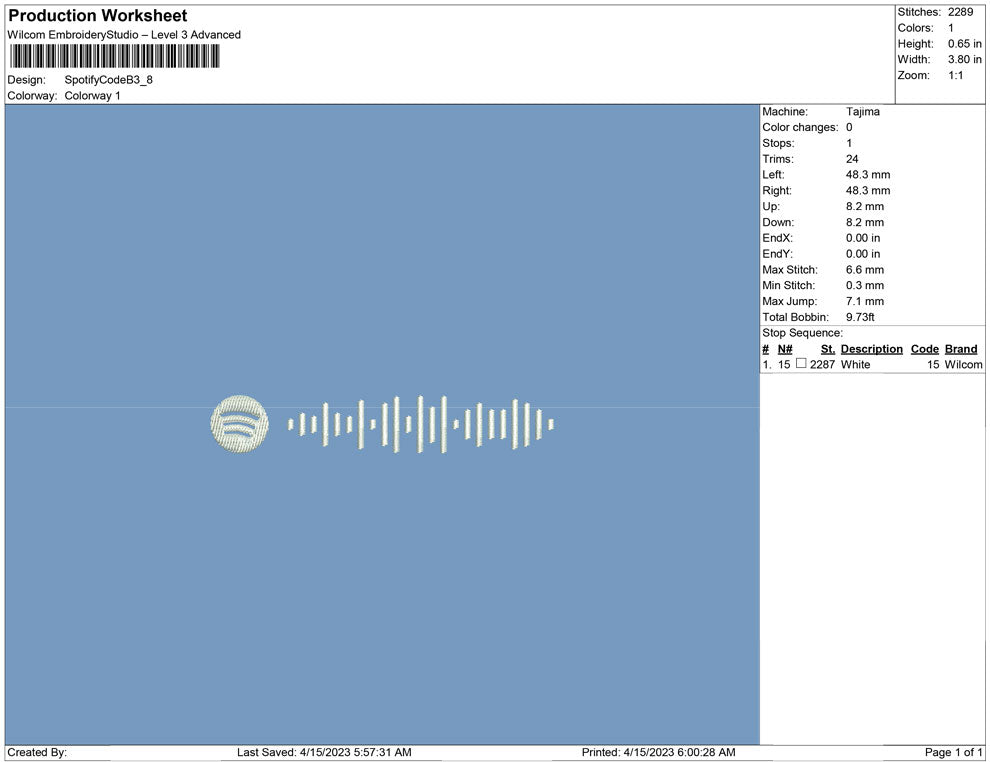Click the 'Last Saved: 4/15/2023 5:57:31 AM' text
The image size is (990, 762).
[324, 752]
